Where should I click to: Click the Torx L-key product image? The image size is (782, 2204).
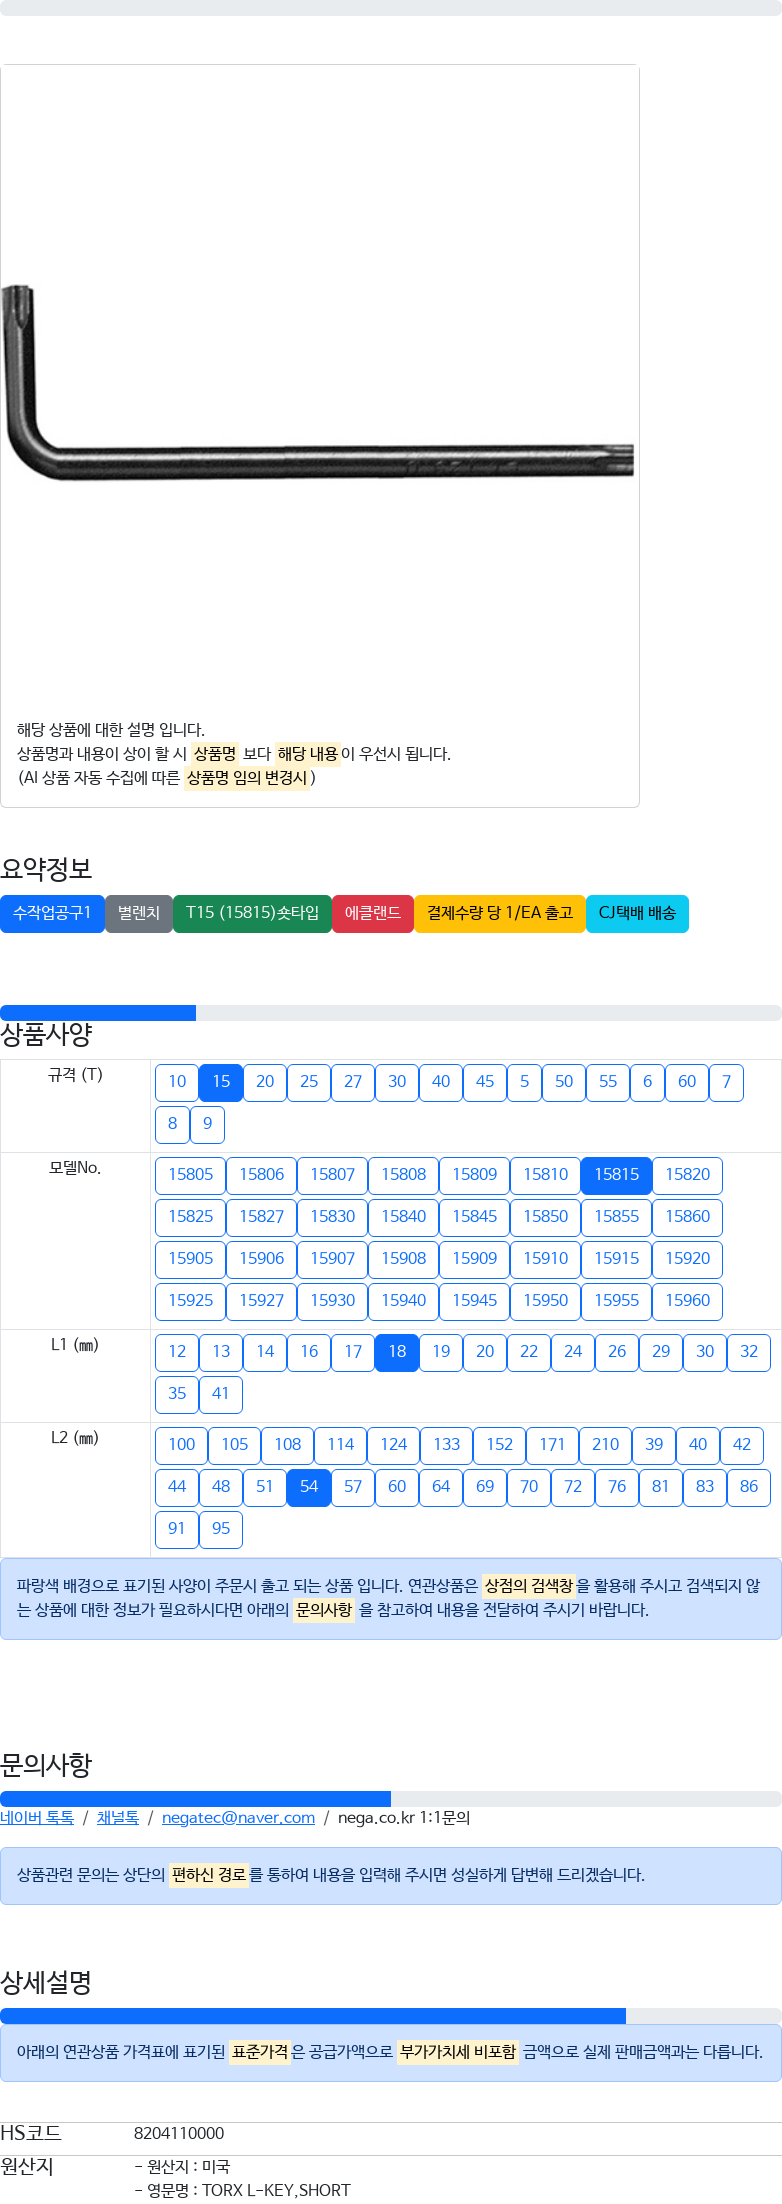click(x=317, y=380)
